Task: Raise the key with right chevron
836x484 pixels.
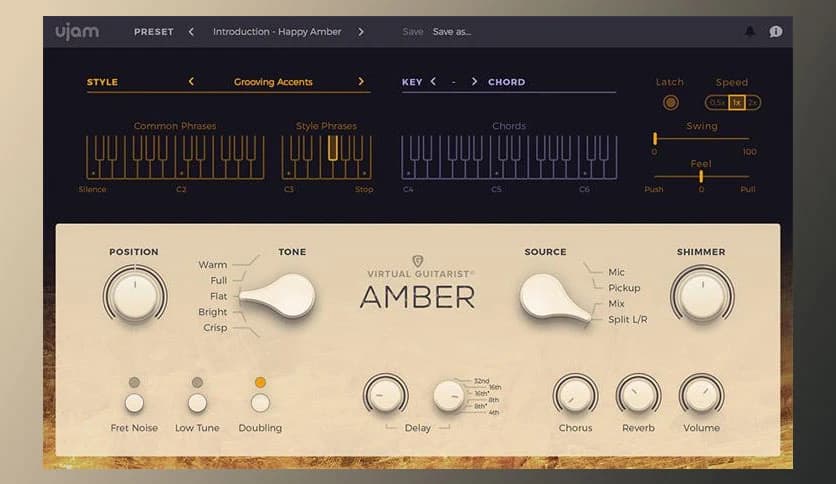Action: click(474, 82)
